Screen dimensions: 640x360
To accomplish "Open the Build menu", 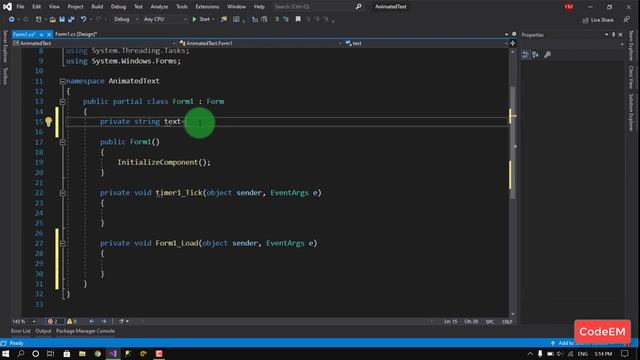I will point(97,7).
